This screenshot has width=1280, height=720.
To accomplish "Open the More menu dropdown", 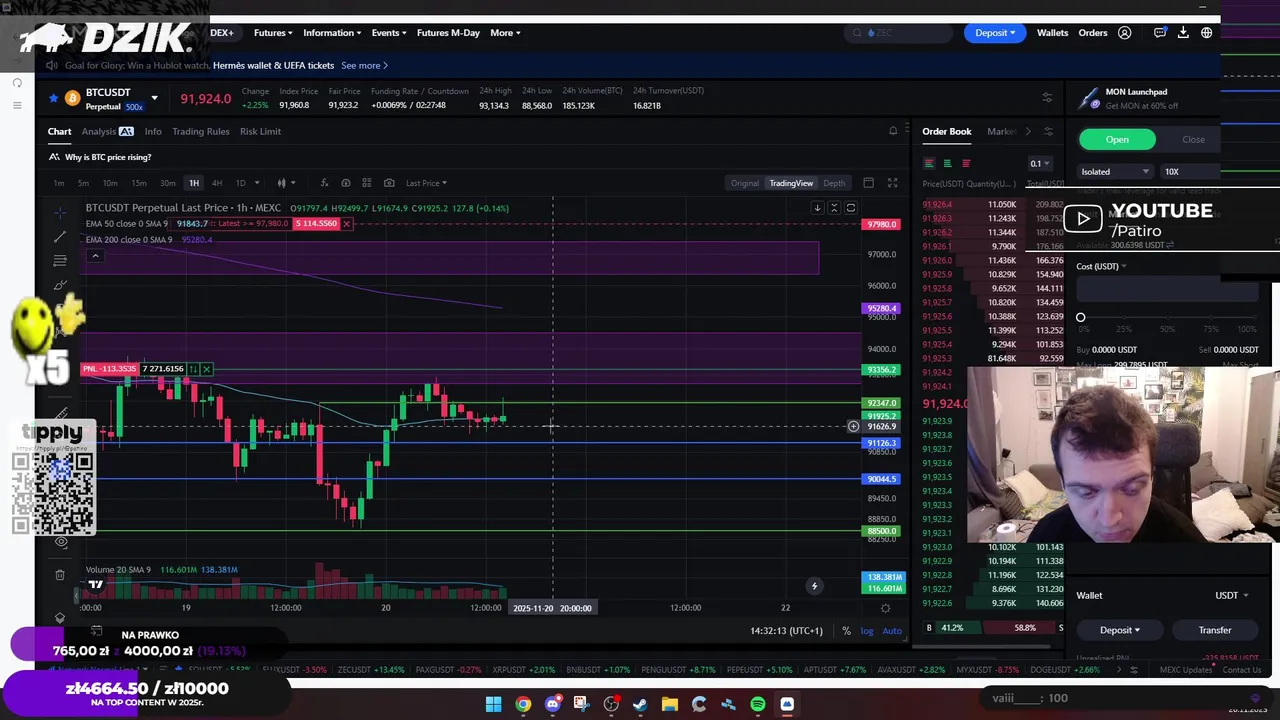I will pyautogui.click(x=506, y=33).
